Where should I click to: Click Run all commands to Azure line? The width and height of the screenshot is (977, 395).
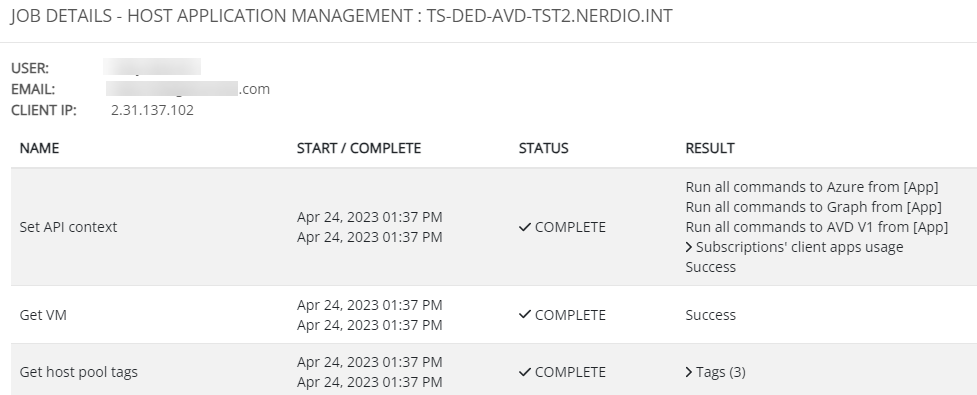pos(812,187)
